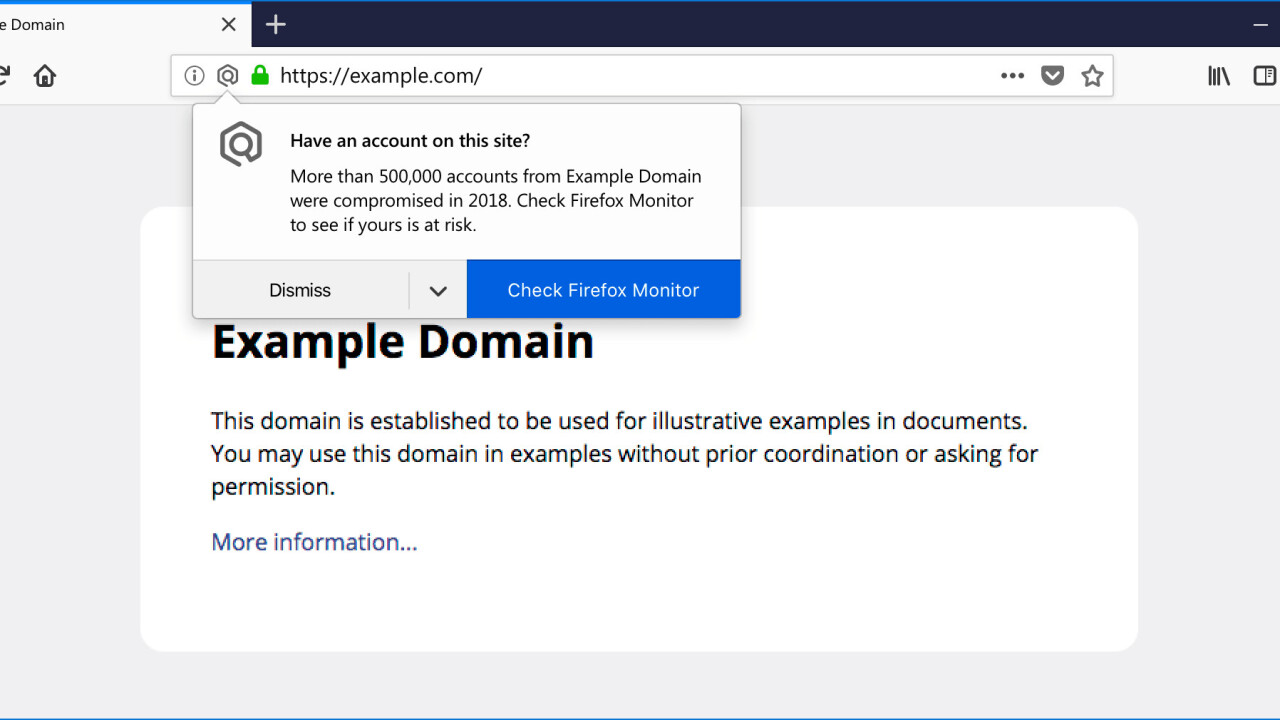Open the page actions three-dot menu
The height and width of the screenshot is (720, 1280).
[1012, 76]
